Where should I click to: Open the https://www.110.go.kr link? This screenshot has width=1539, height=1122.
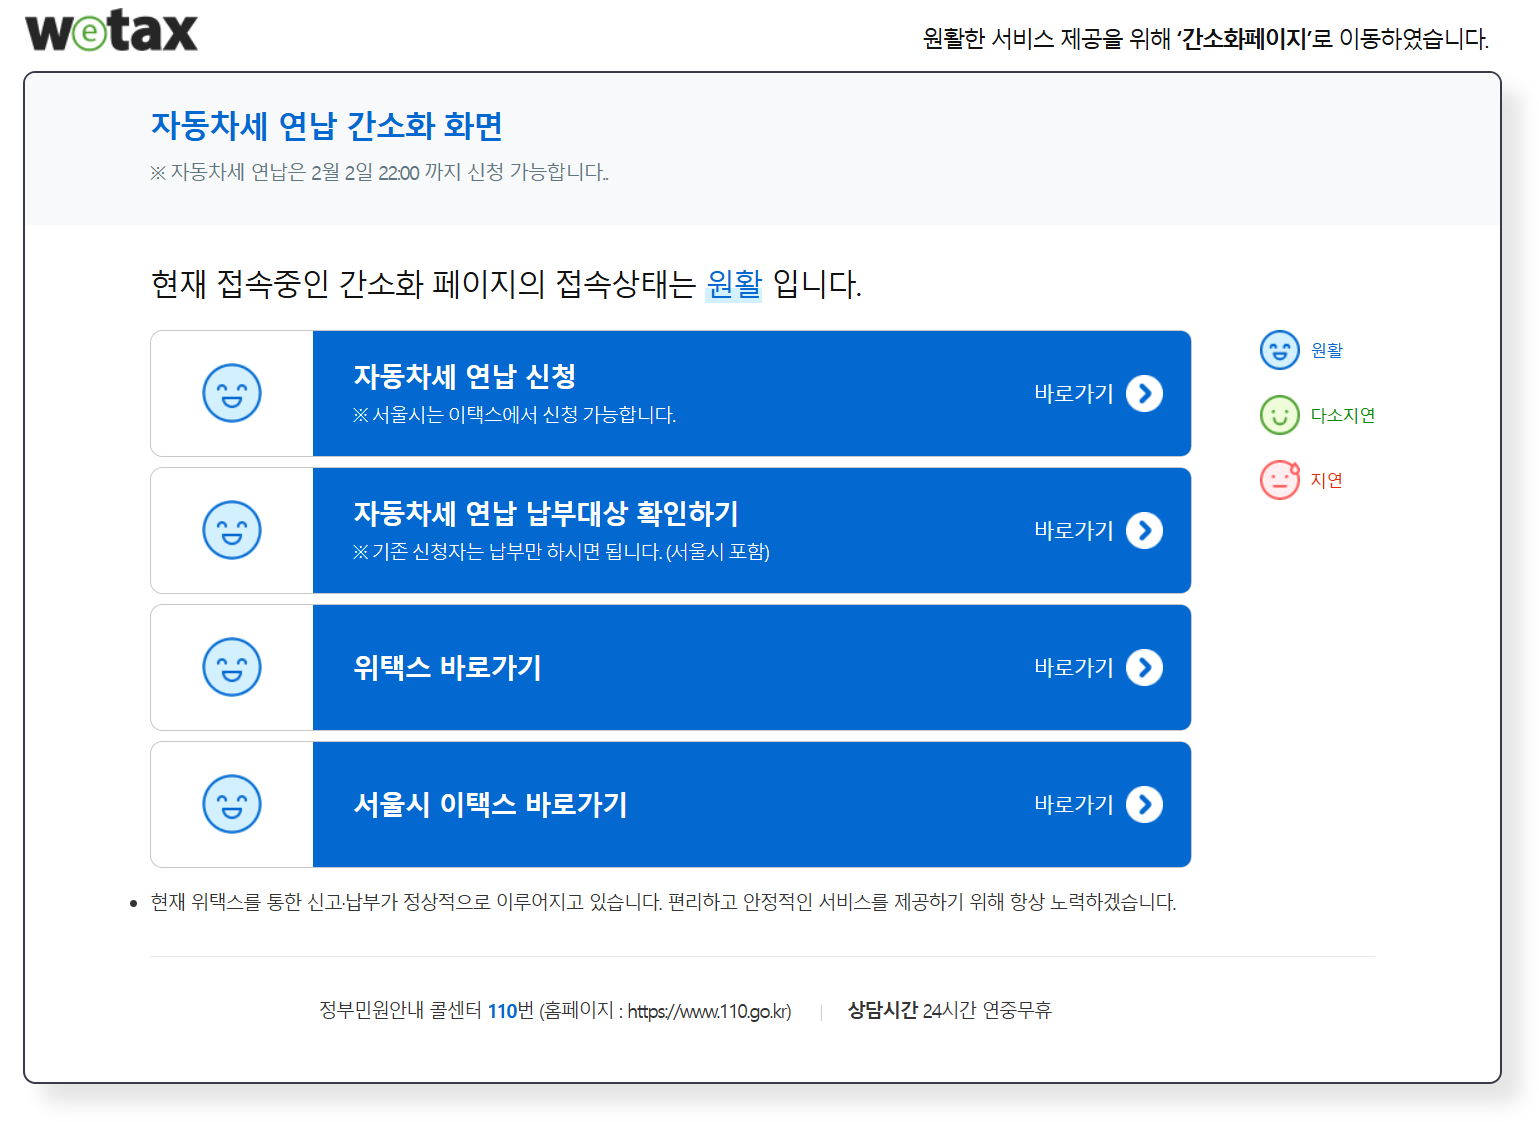point(708,1011)
